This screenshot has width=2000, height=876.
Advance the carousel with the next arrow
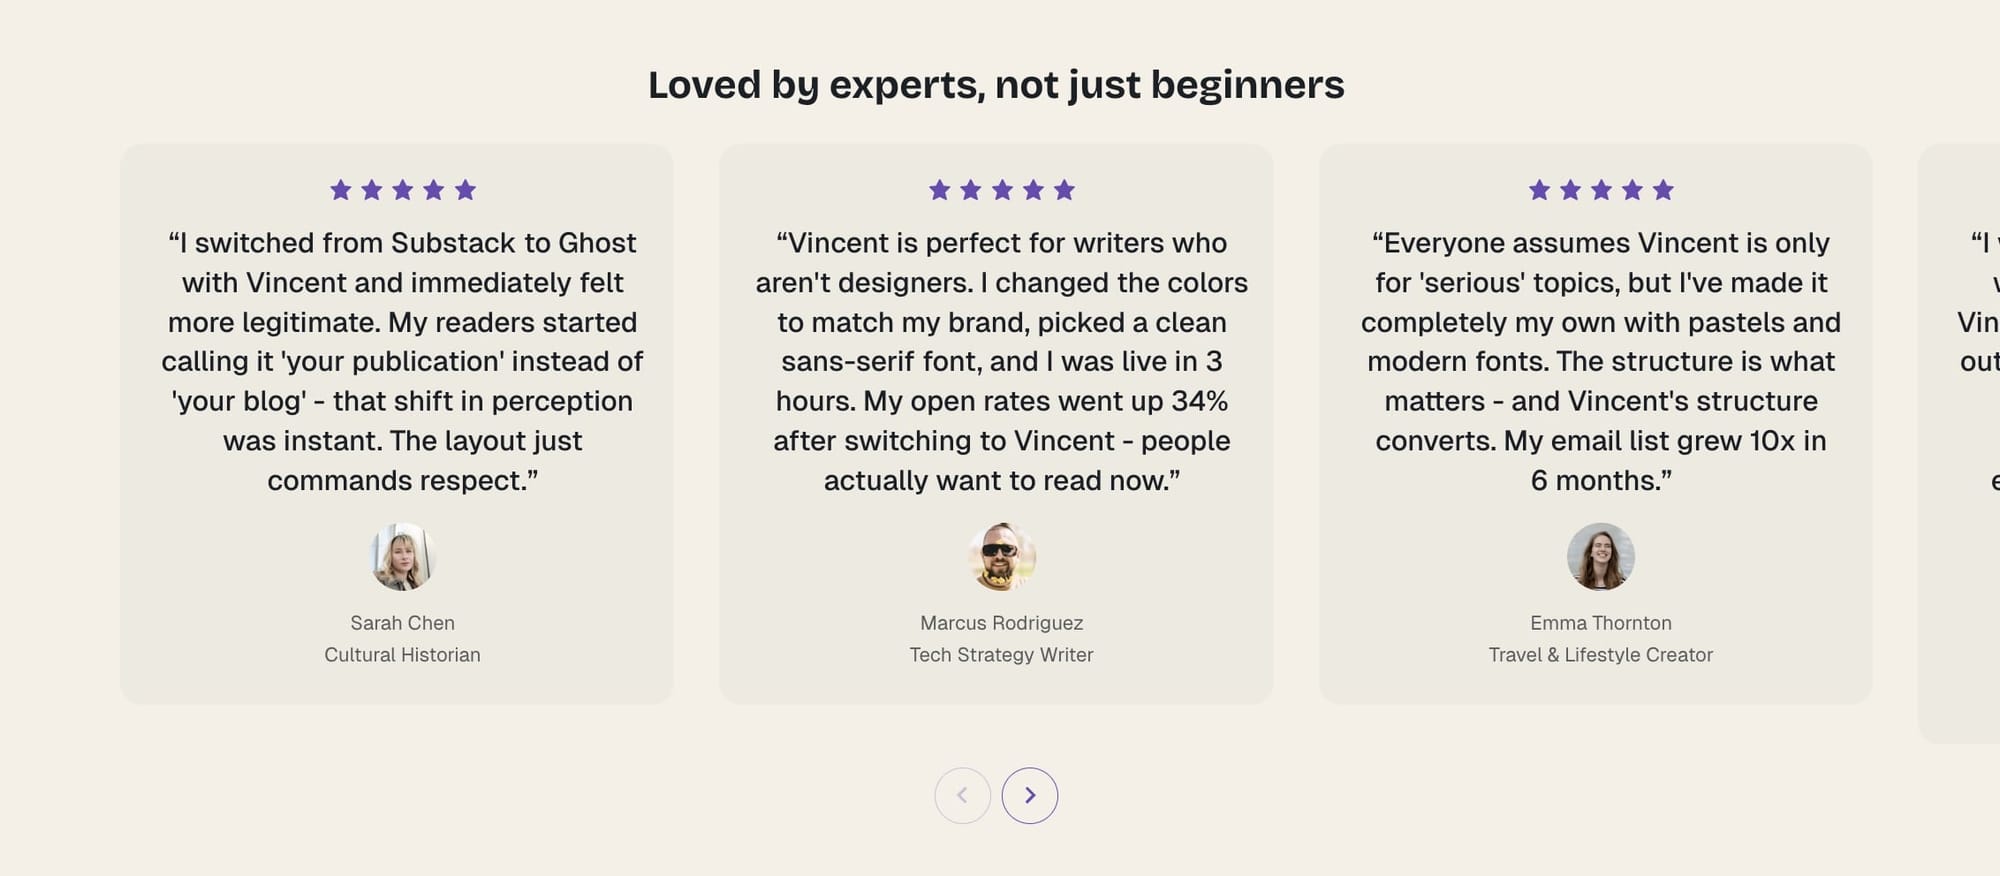[1030, 795]
